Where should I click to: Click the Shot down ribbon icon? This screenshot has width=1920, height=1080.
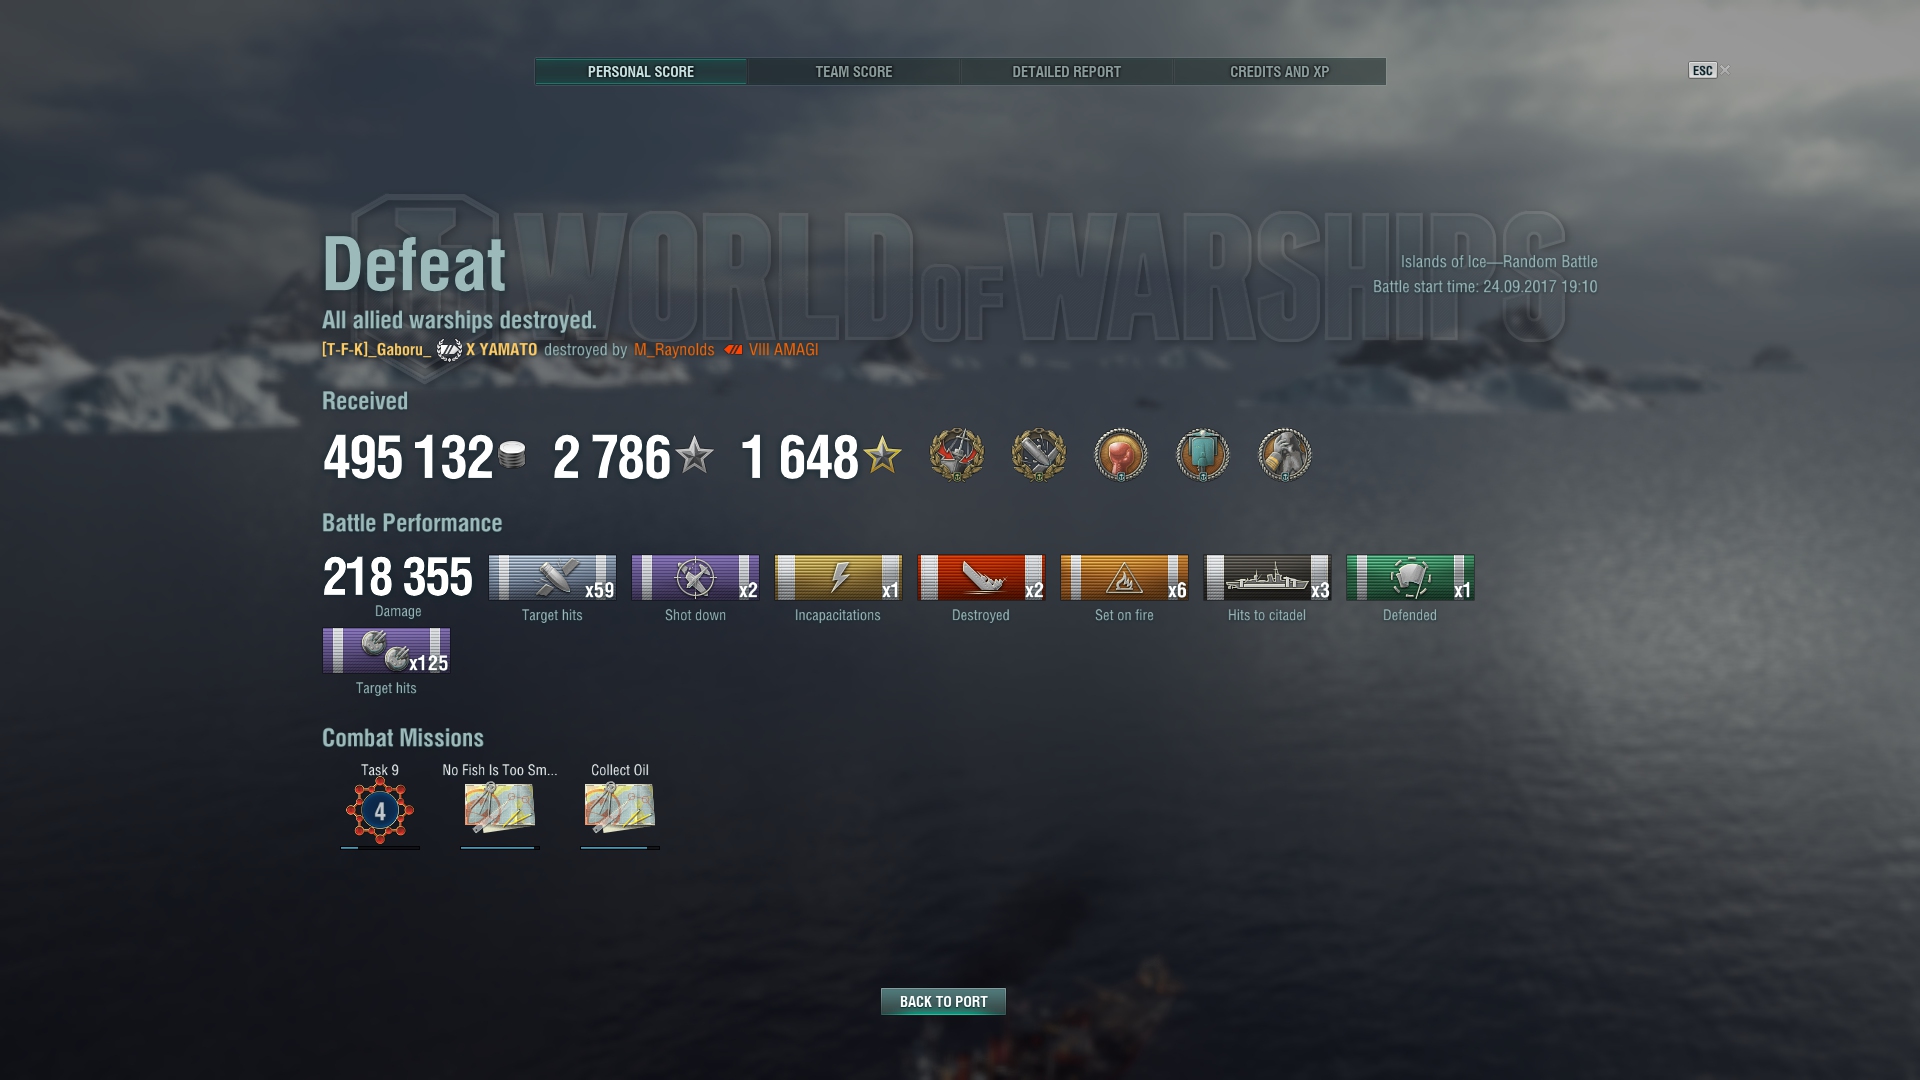click(695, 578)
